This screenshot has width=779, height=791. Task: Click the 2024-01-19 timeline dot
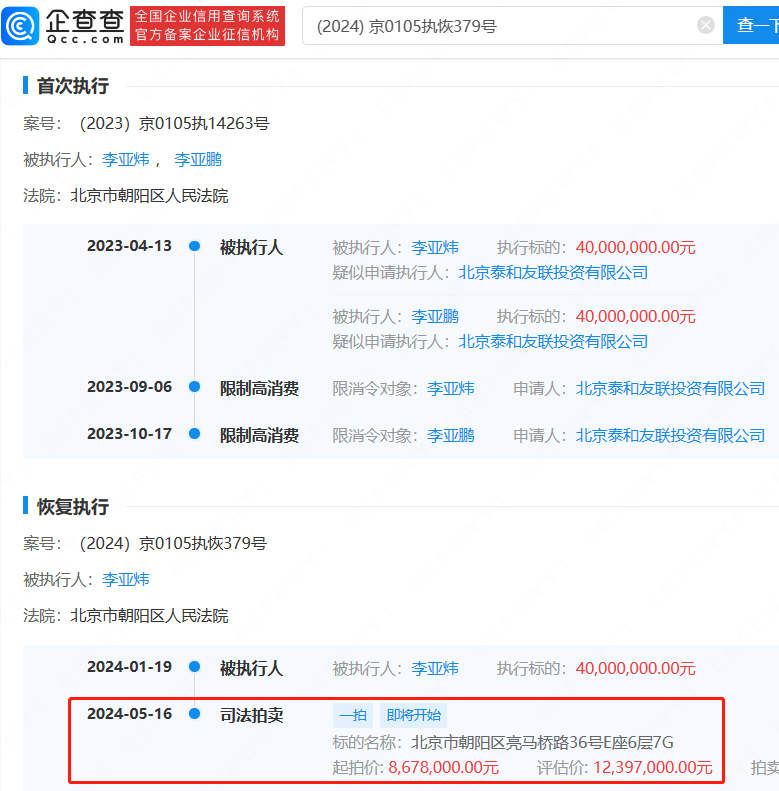195,667
